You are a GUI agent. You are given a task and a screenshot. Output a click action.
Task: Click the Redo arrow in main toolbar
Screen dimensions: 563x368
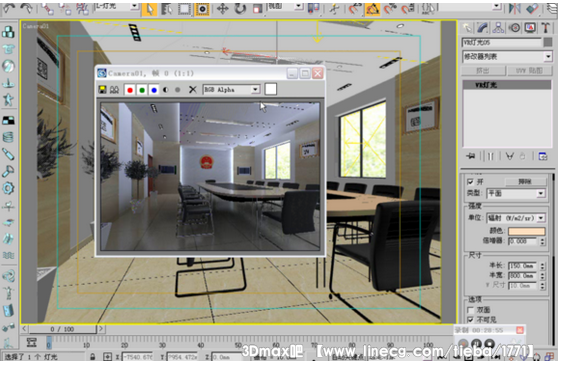click(x=26, y=8)
